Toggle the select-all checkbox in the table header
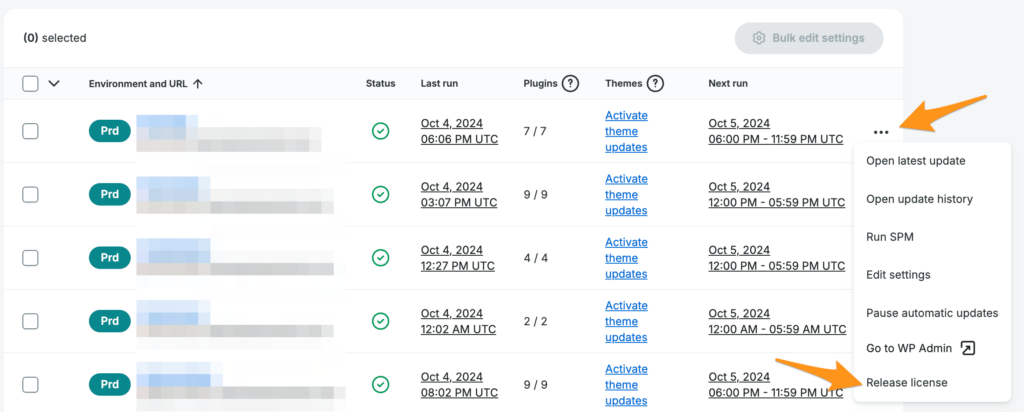Screen dimensions: 1024x412 click(30, 84)
